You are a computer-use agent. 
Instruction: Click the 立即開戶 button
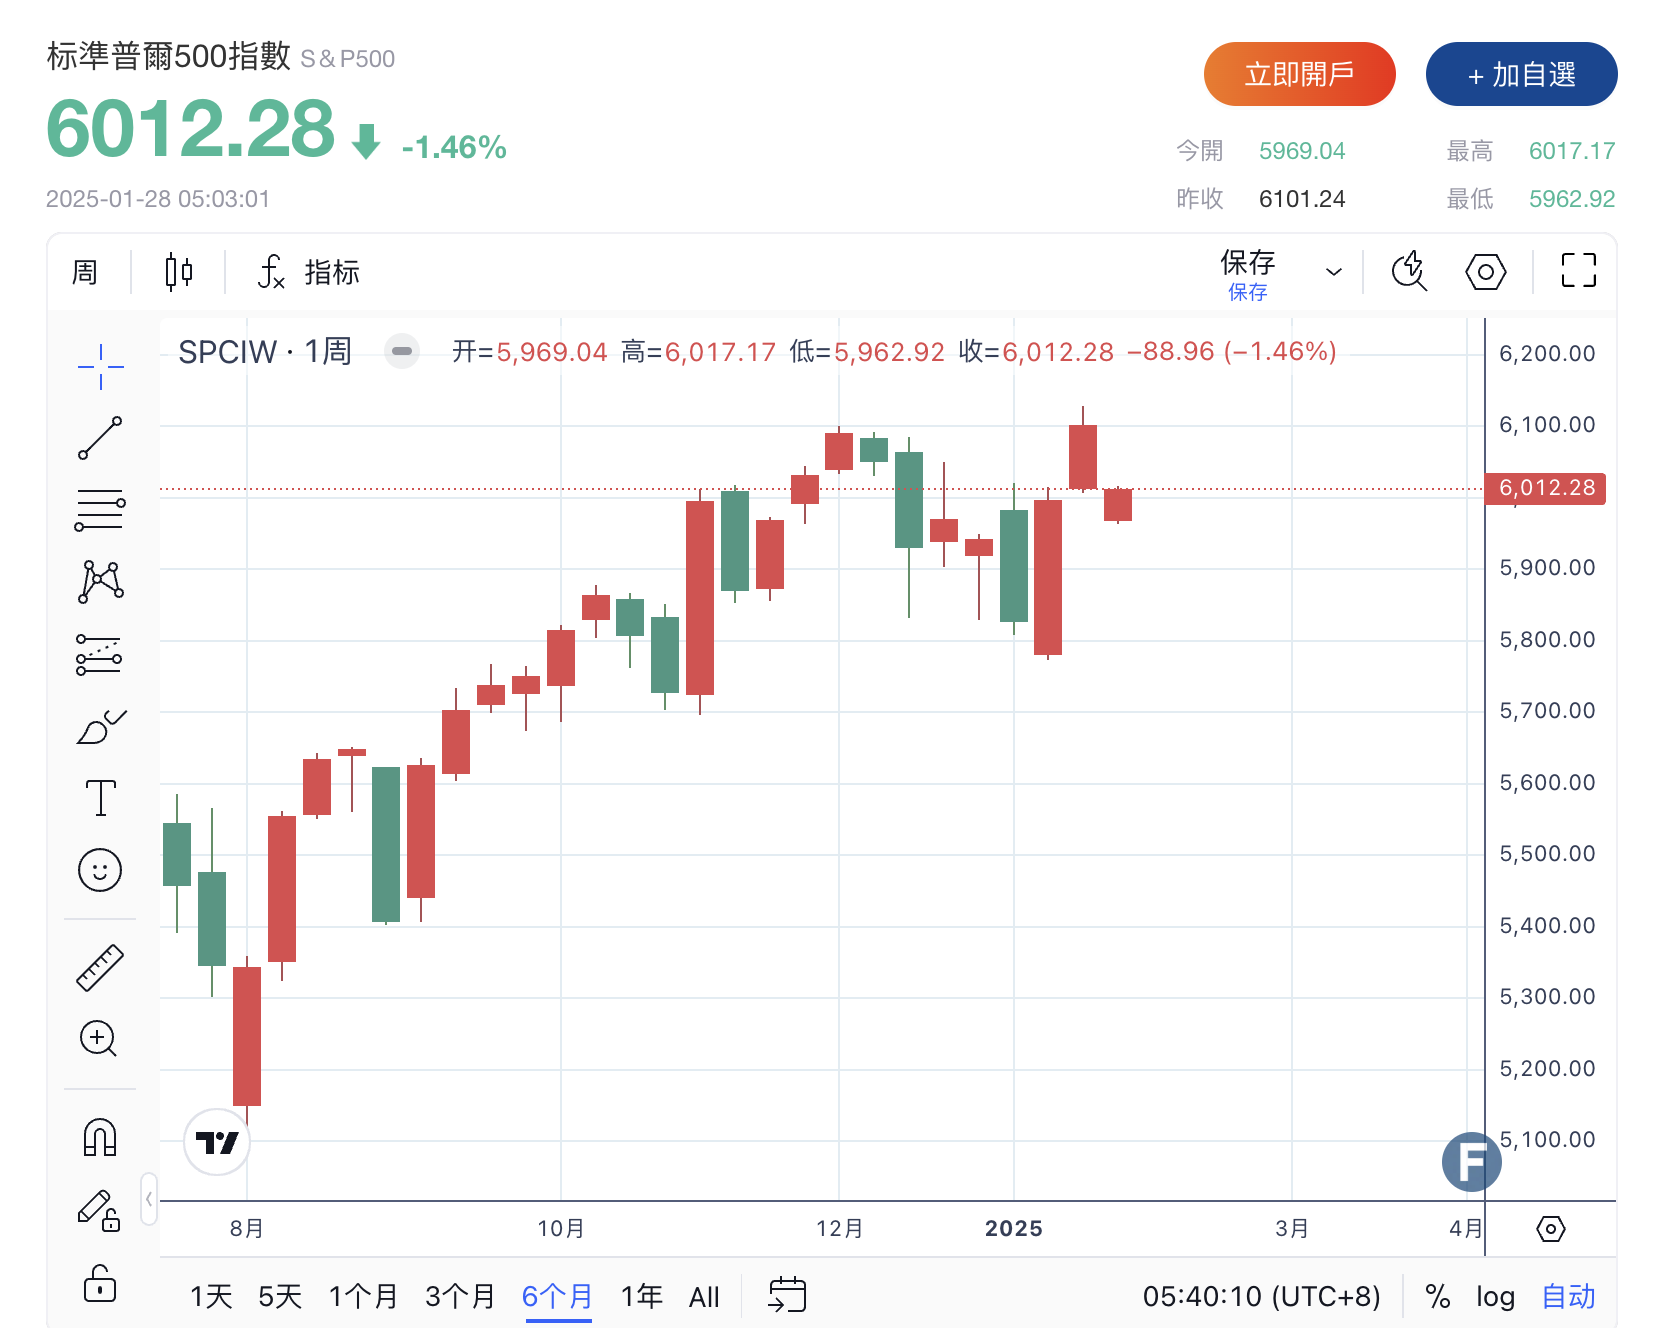point(1299,74)
